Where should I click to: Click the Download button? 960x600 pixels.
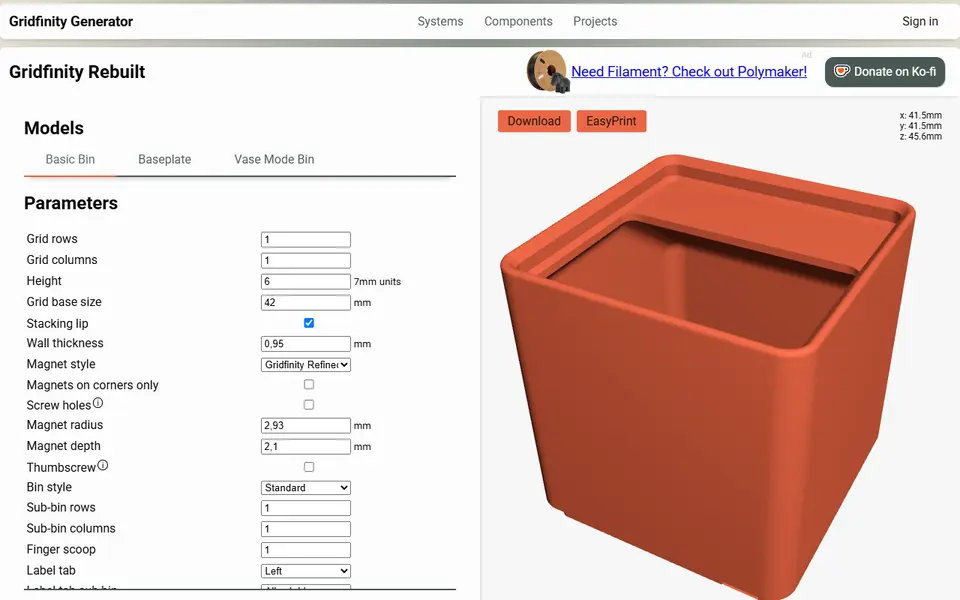coord(534,121)
